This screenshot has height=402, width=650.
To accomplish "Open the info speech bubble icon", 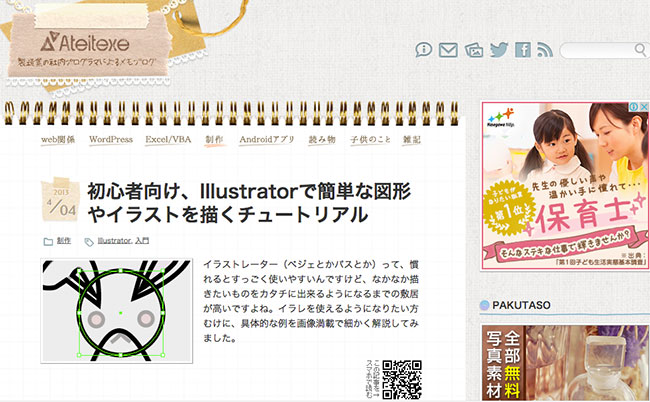I will point(424,50).
